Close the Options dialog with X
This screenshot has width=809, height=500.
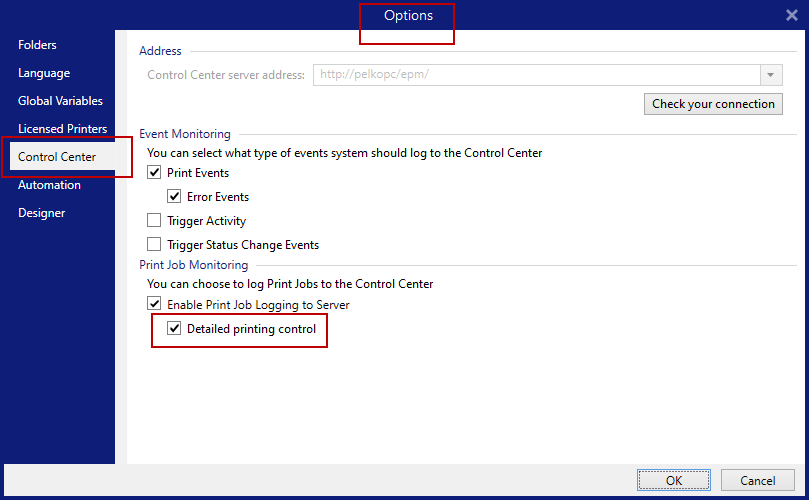pyautogui.click(x=791, y=15)
